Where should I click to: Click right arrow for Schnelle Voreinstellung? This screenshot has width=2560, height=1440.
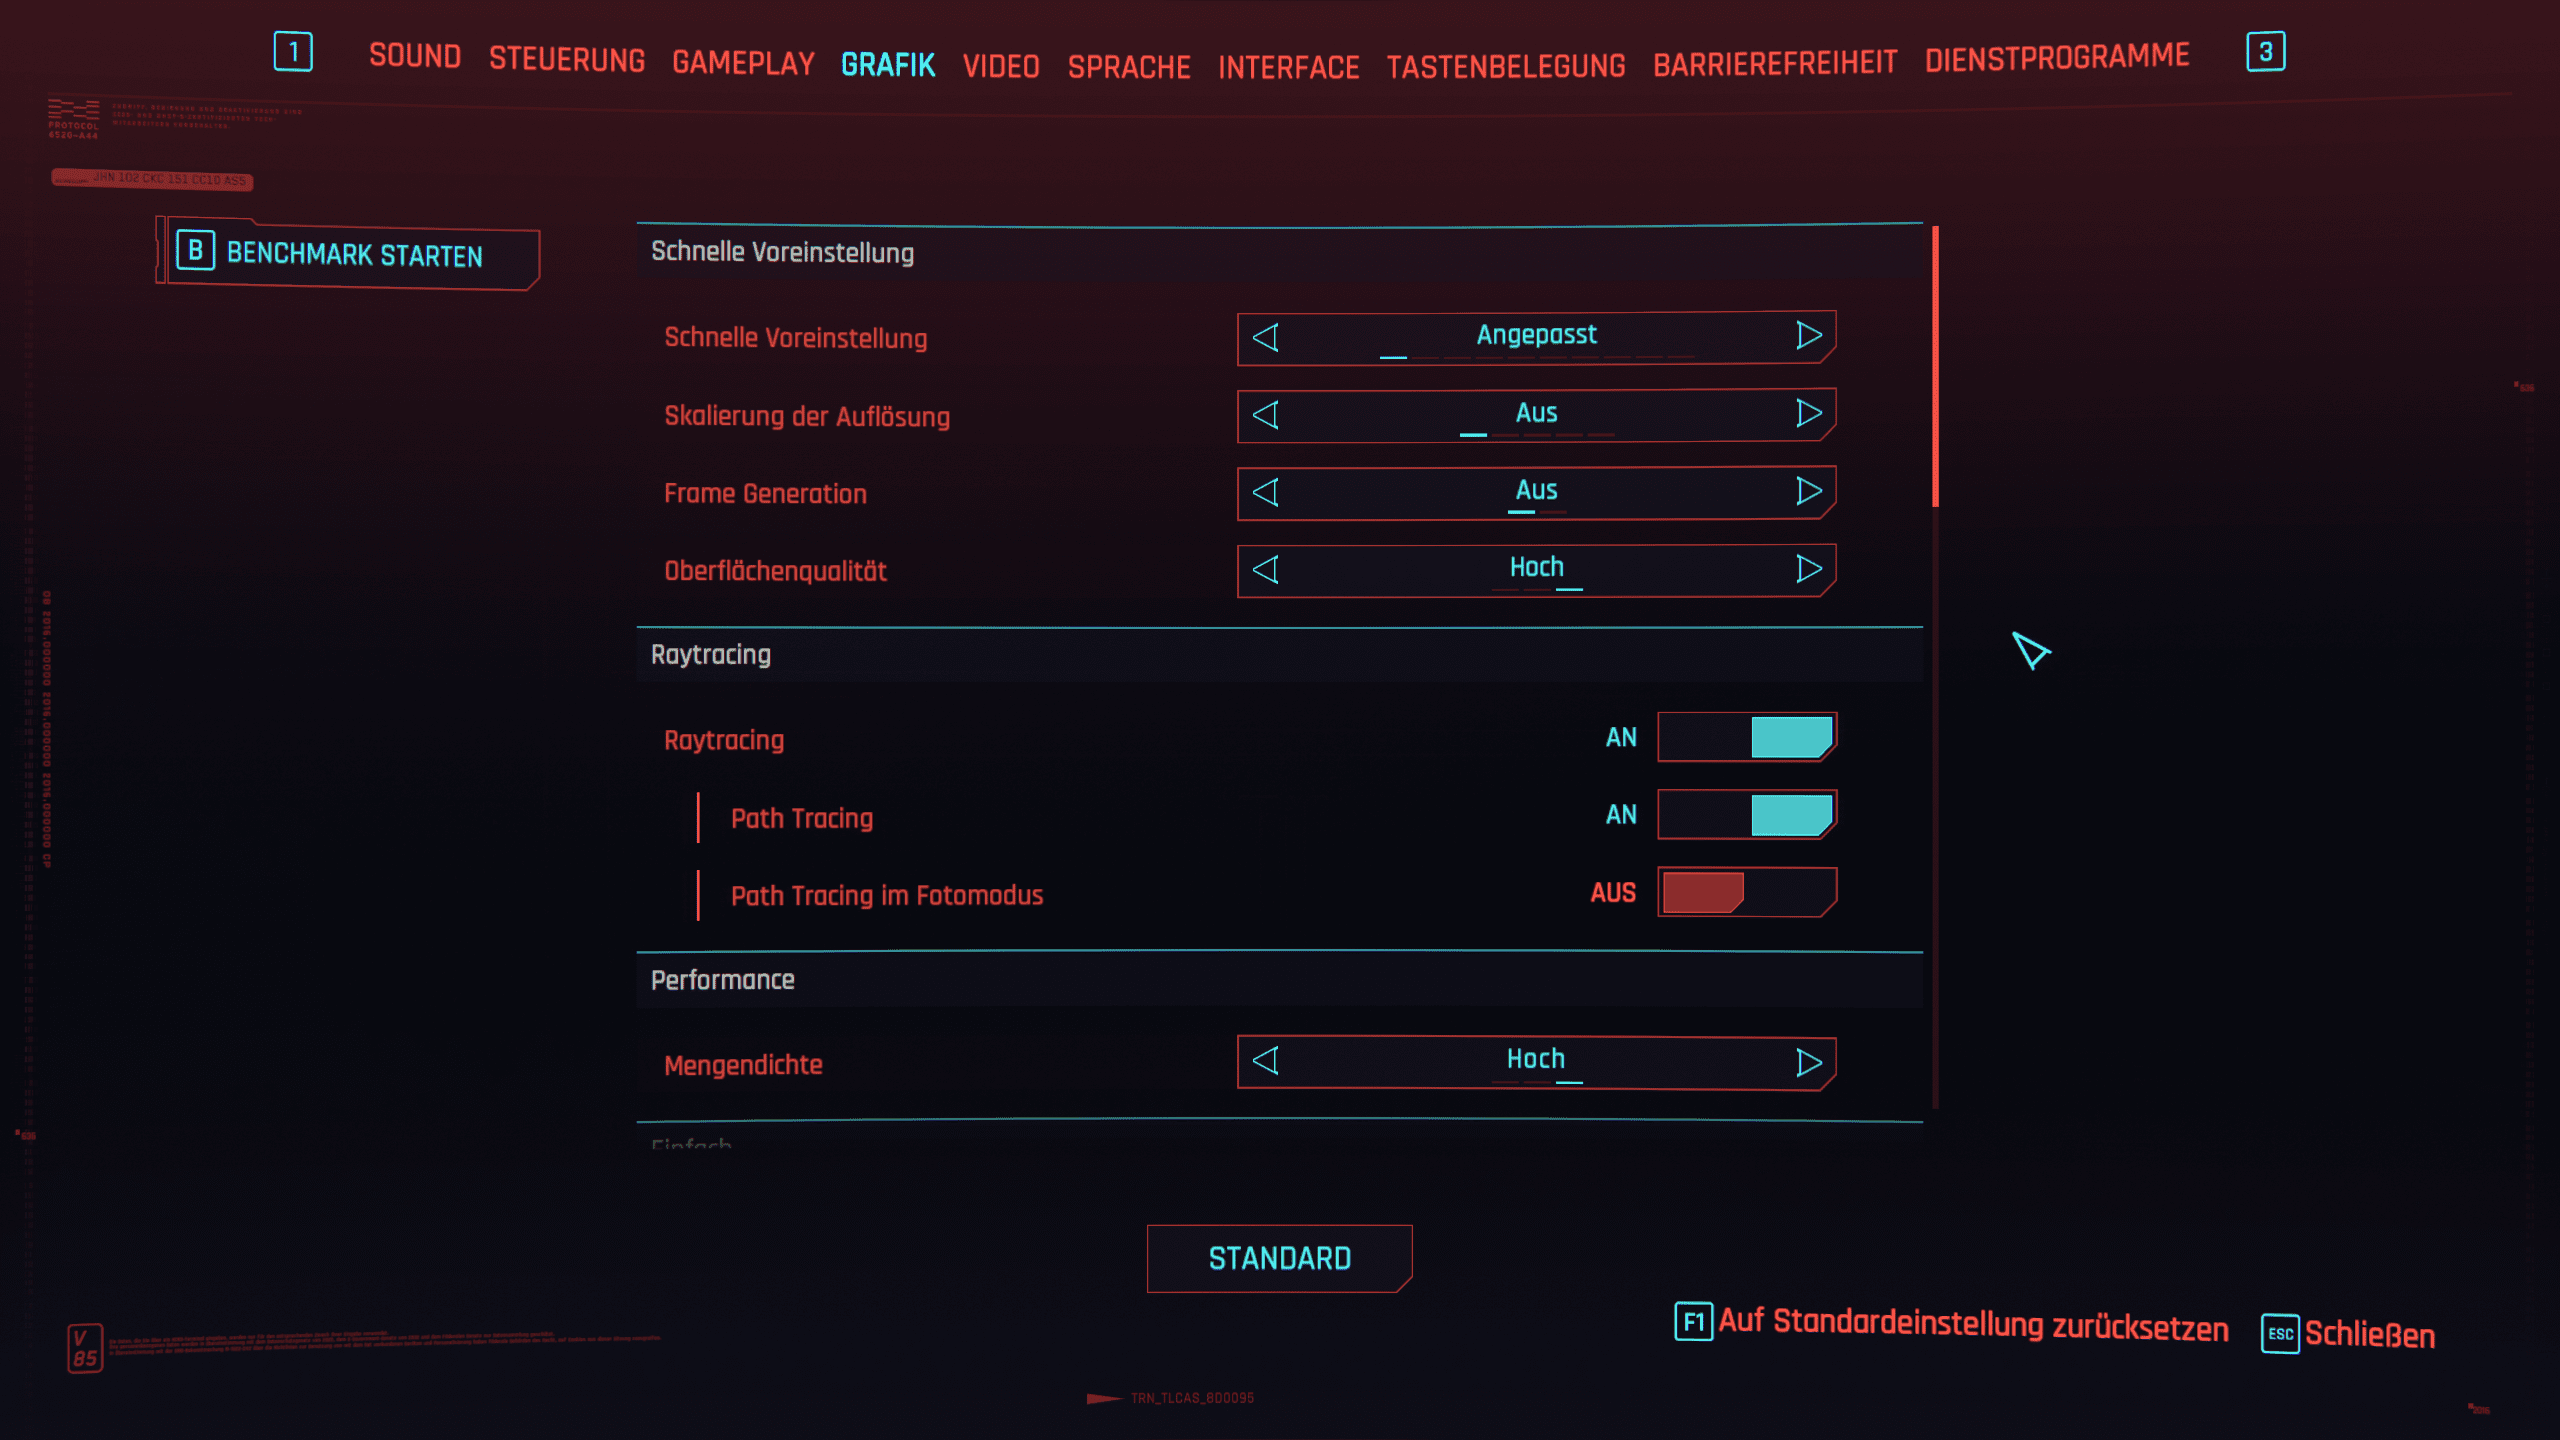coord(1808,336)
